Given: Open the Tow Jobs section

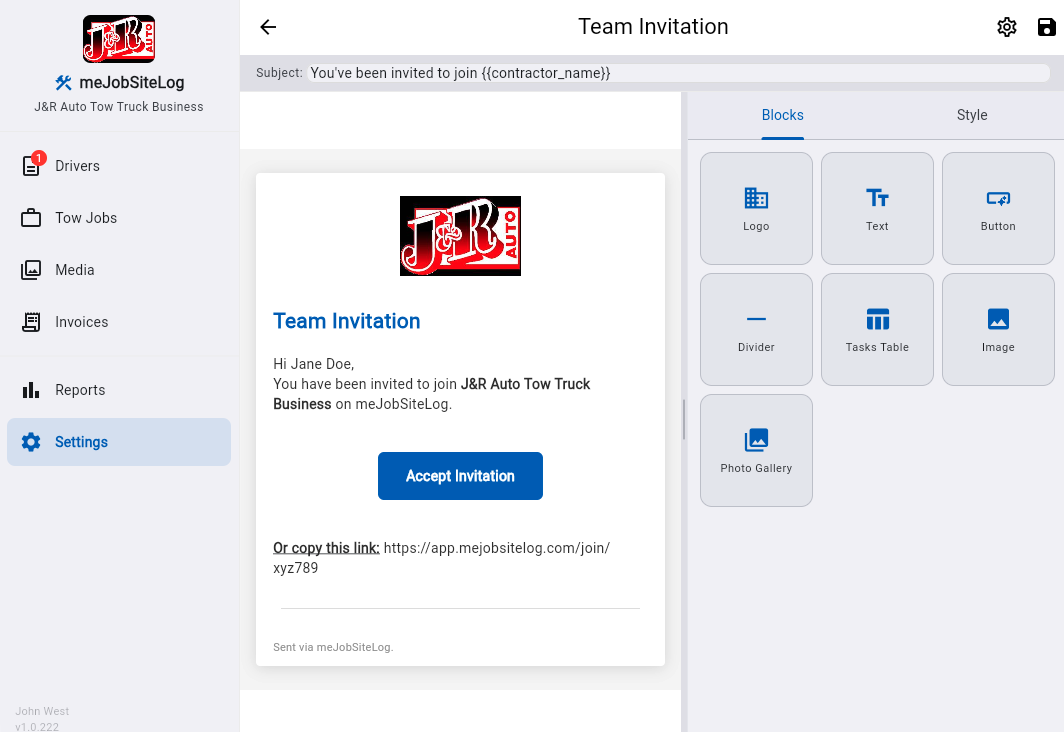Looking at the screenshot, I should (x=84, y=217).
